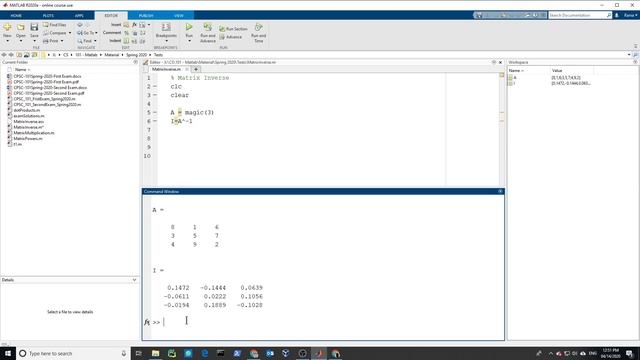Open Workspace panel actions menu icon
The image size is (640, 360).
coord(635,62)
